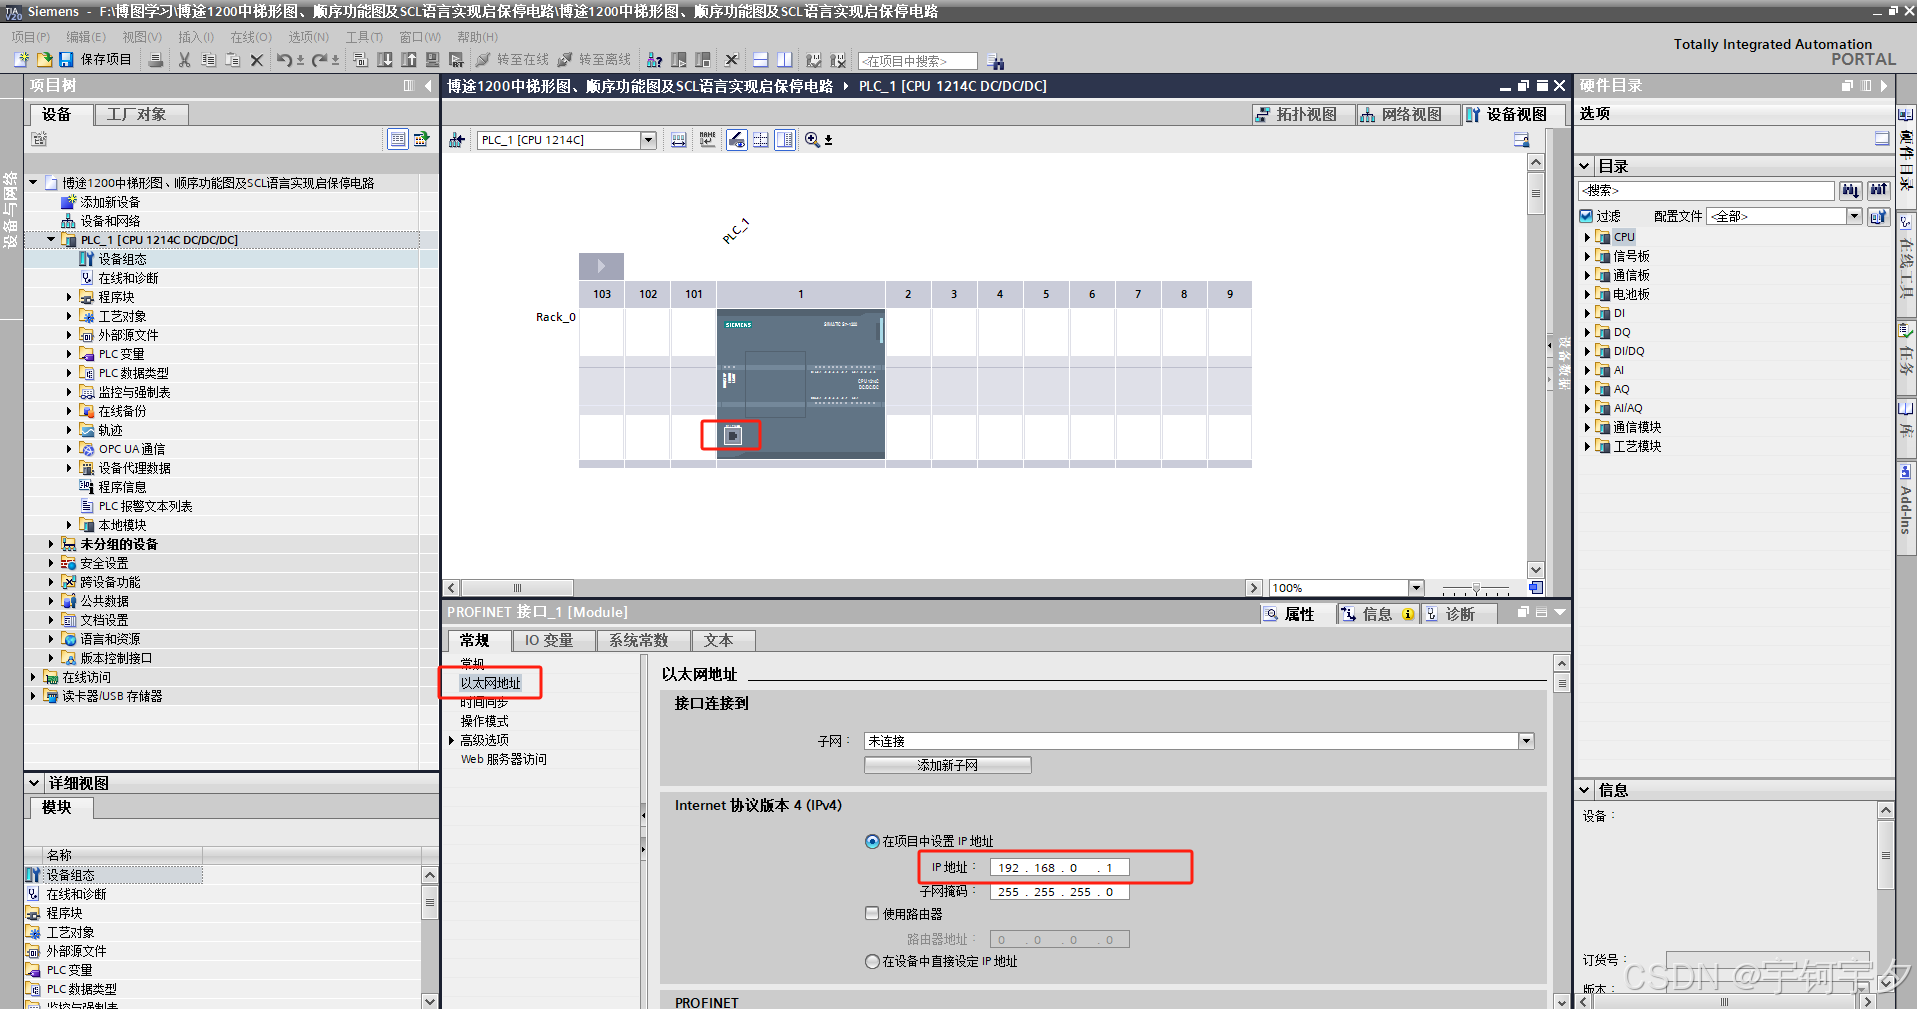Toggle the 过滤 filter checkbox
This screenshot has height=1009, width=1917.
[1586, 216]
